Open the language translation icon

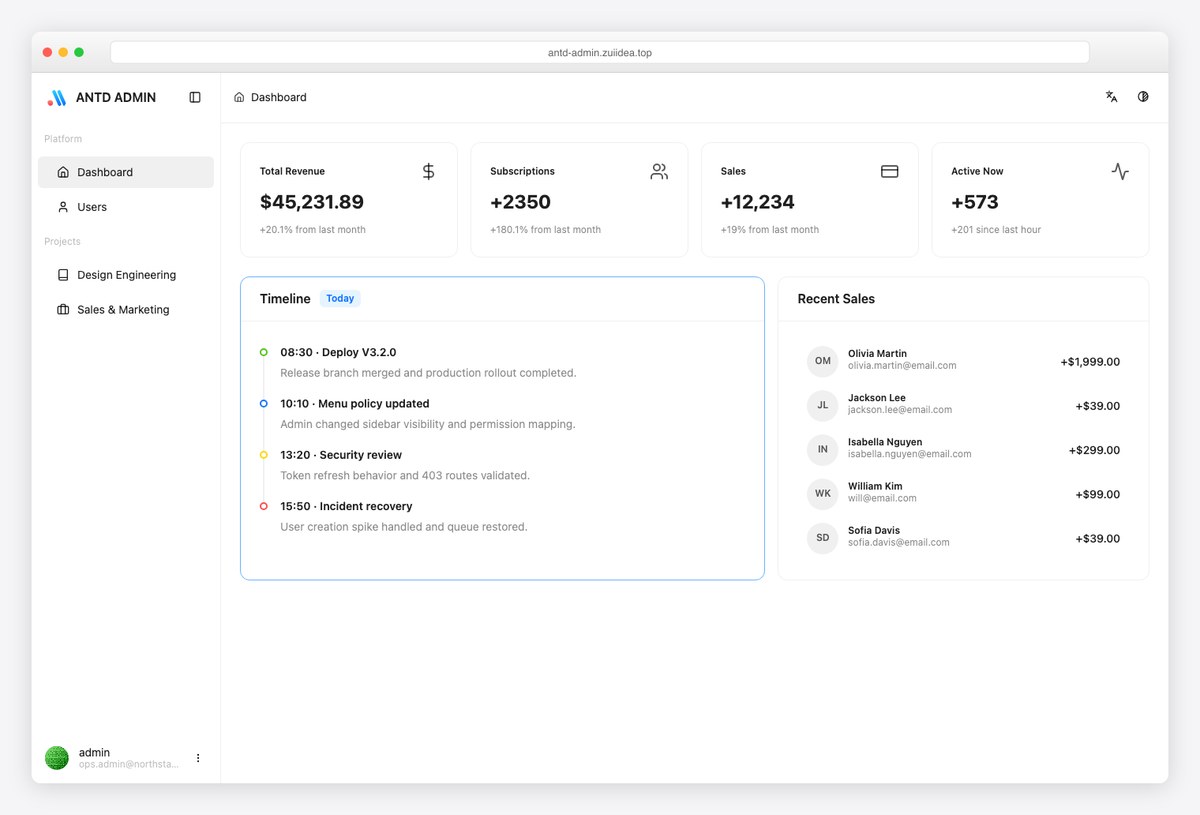pos(1111,97)
